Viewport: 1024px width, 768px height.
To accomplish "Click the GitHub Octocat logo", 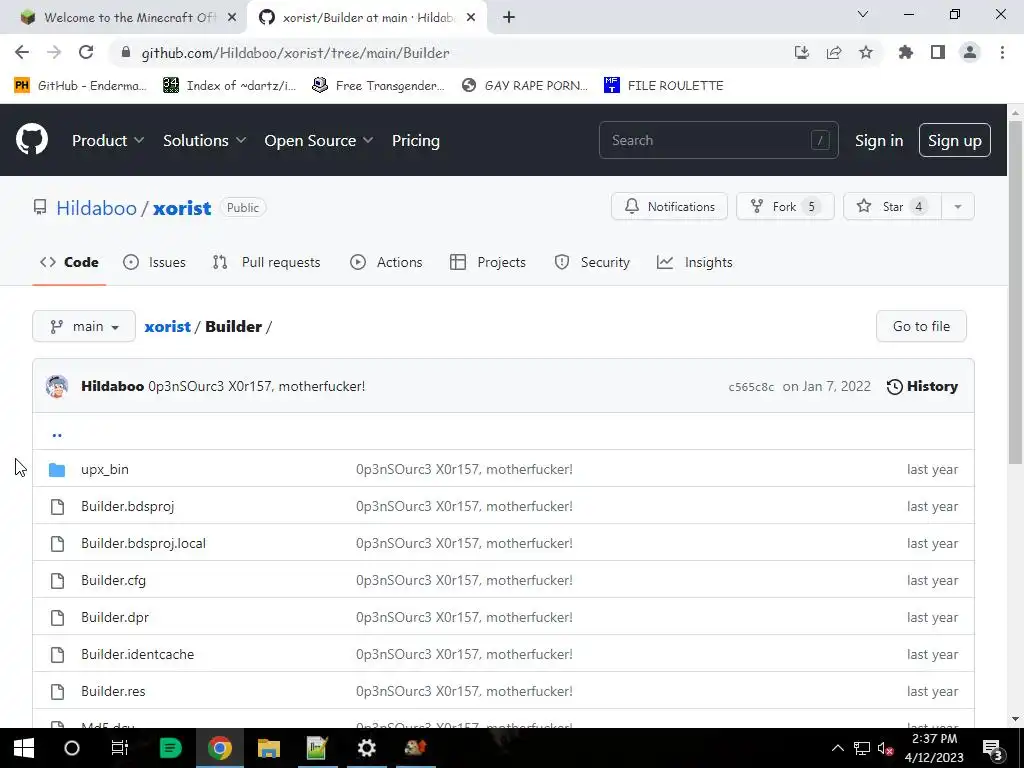I will pyautogui.click(x=32, y=139).
